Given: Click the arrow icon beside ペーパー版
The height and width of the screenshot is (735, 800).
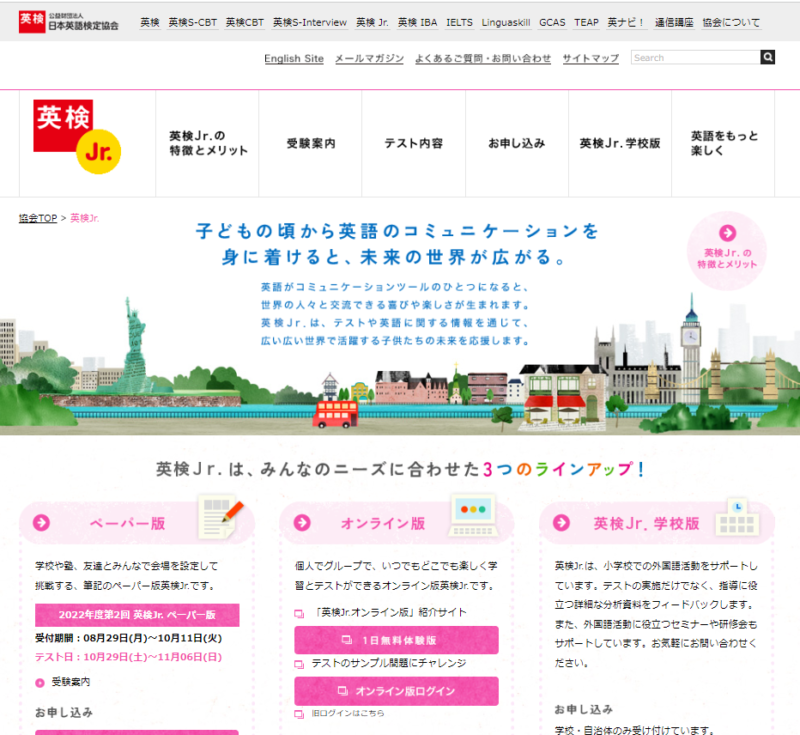Looking at the screenshot, I should coord(41,523).
